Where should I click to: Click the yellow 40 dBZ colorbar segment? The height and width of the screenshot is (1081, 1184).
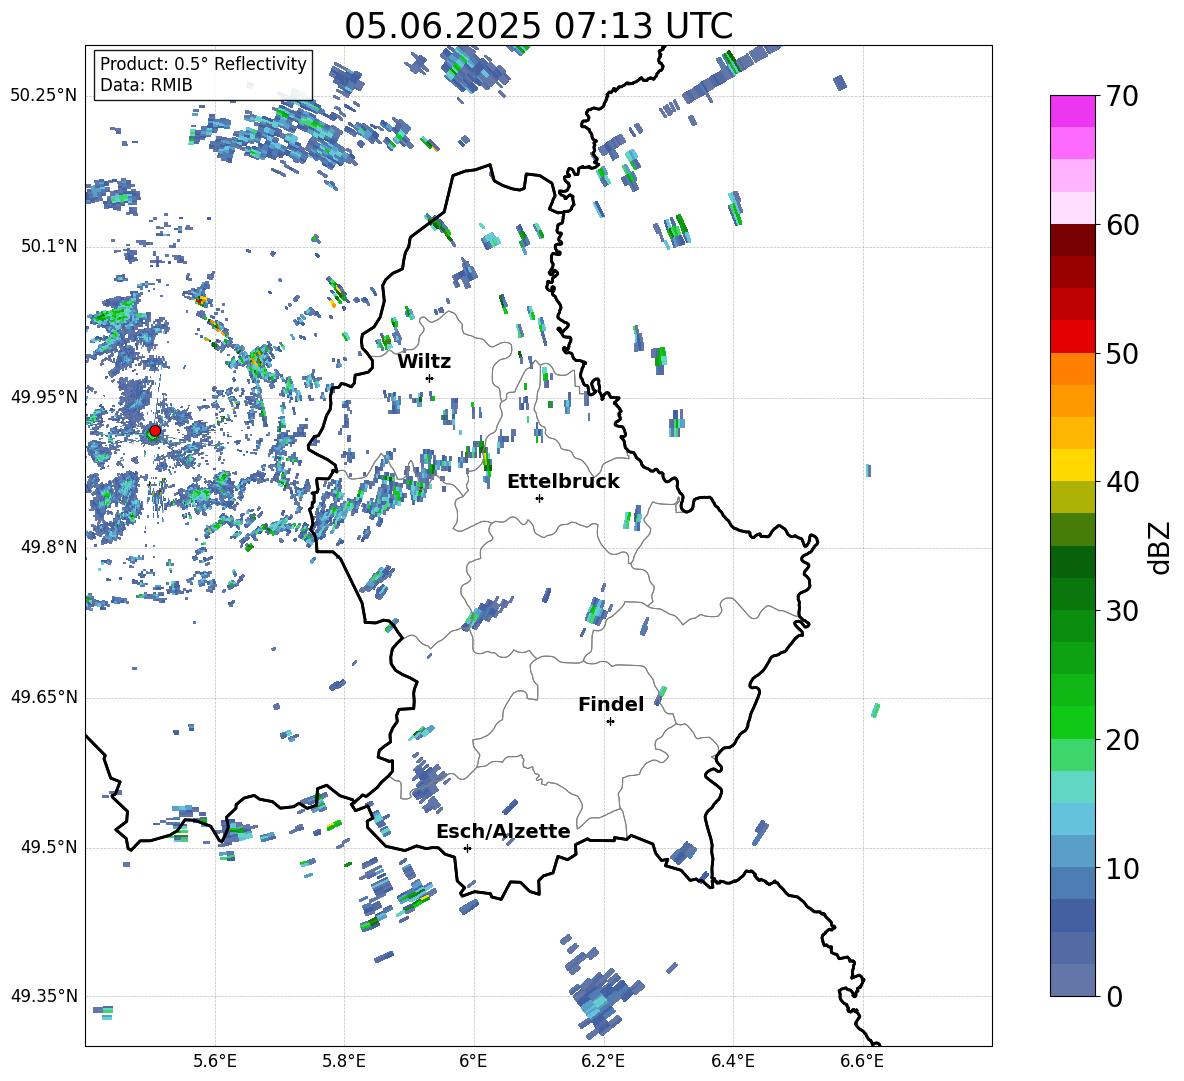click(x=1072, y=465)
